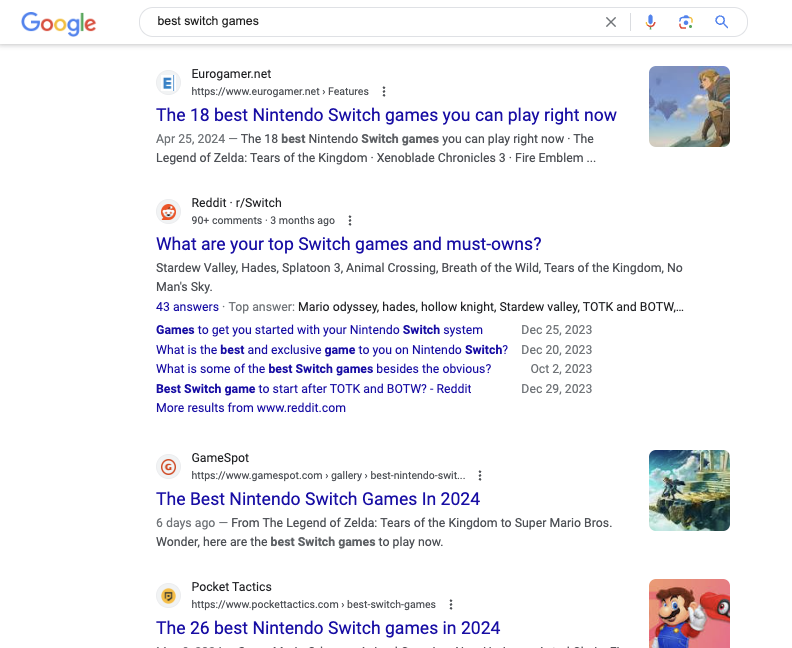Click 'More results from www.reddit.com'
This screenshot has width=792, height=648.
tap(251, 408)
